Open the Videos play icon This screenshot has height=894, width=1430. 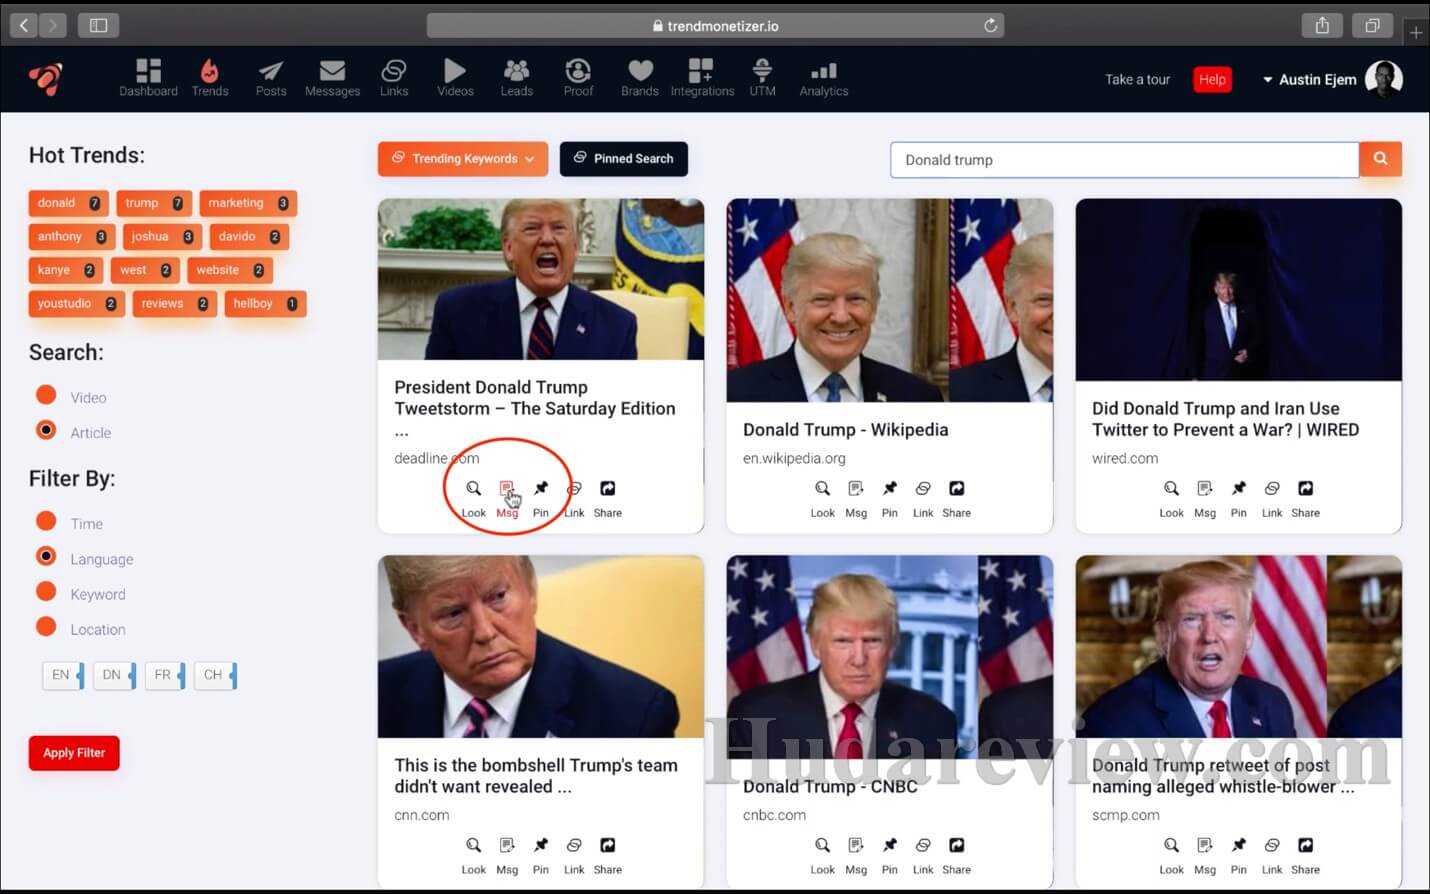click(x=455, y=71)
